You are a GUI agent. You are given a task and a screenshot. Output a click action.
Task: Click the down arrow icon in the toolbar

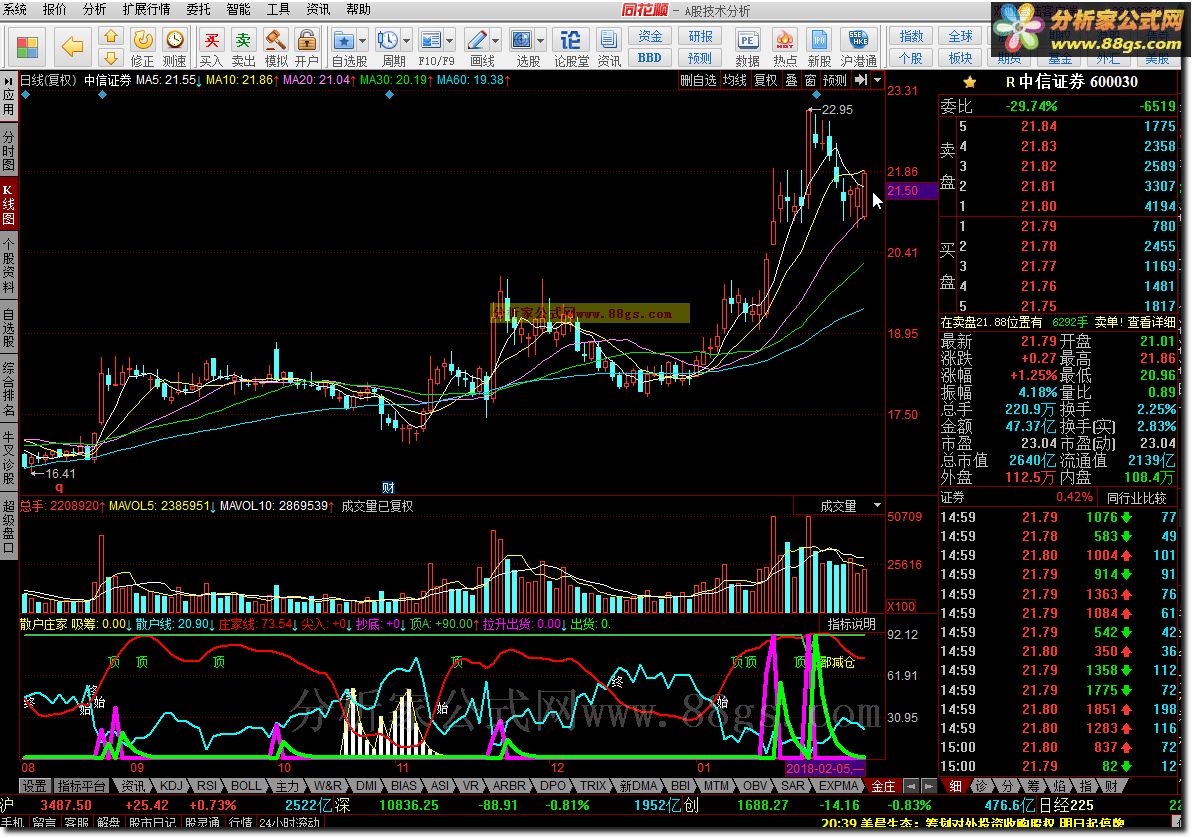[x=111, y=57]
